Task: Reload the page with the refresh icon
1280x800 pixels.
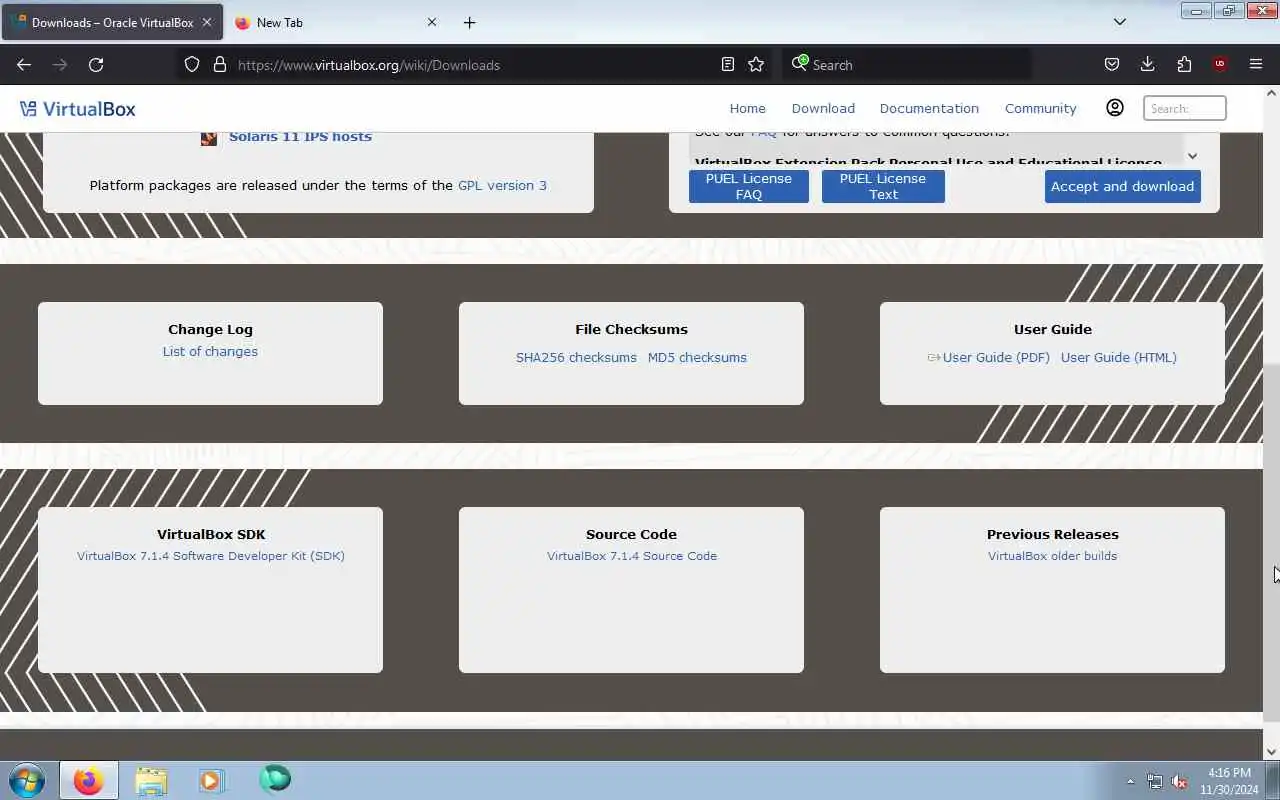Action: point(96,64)
